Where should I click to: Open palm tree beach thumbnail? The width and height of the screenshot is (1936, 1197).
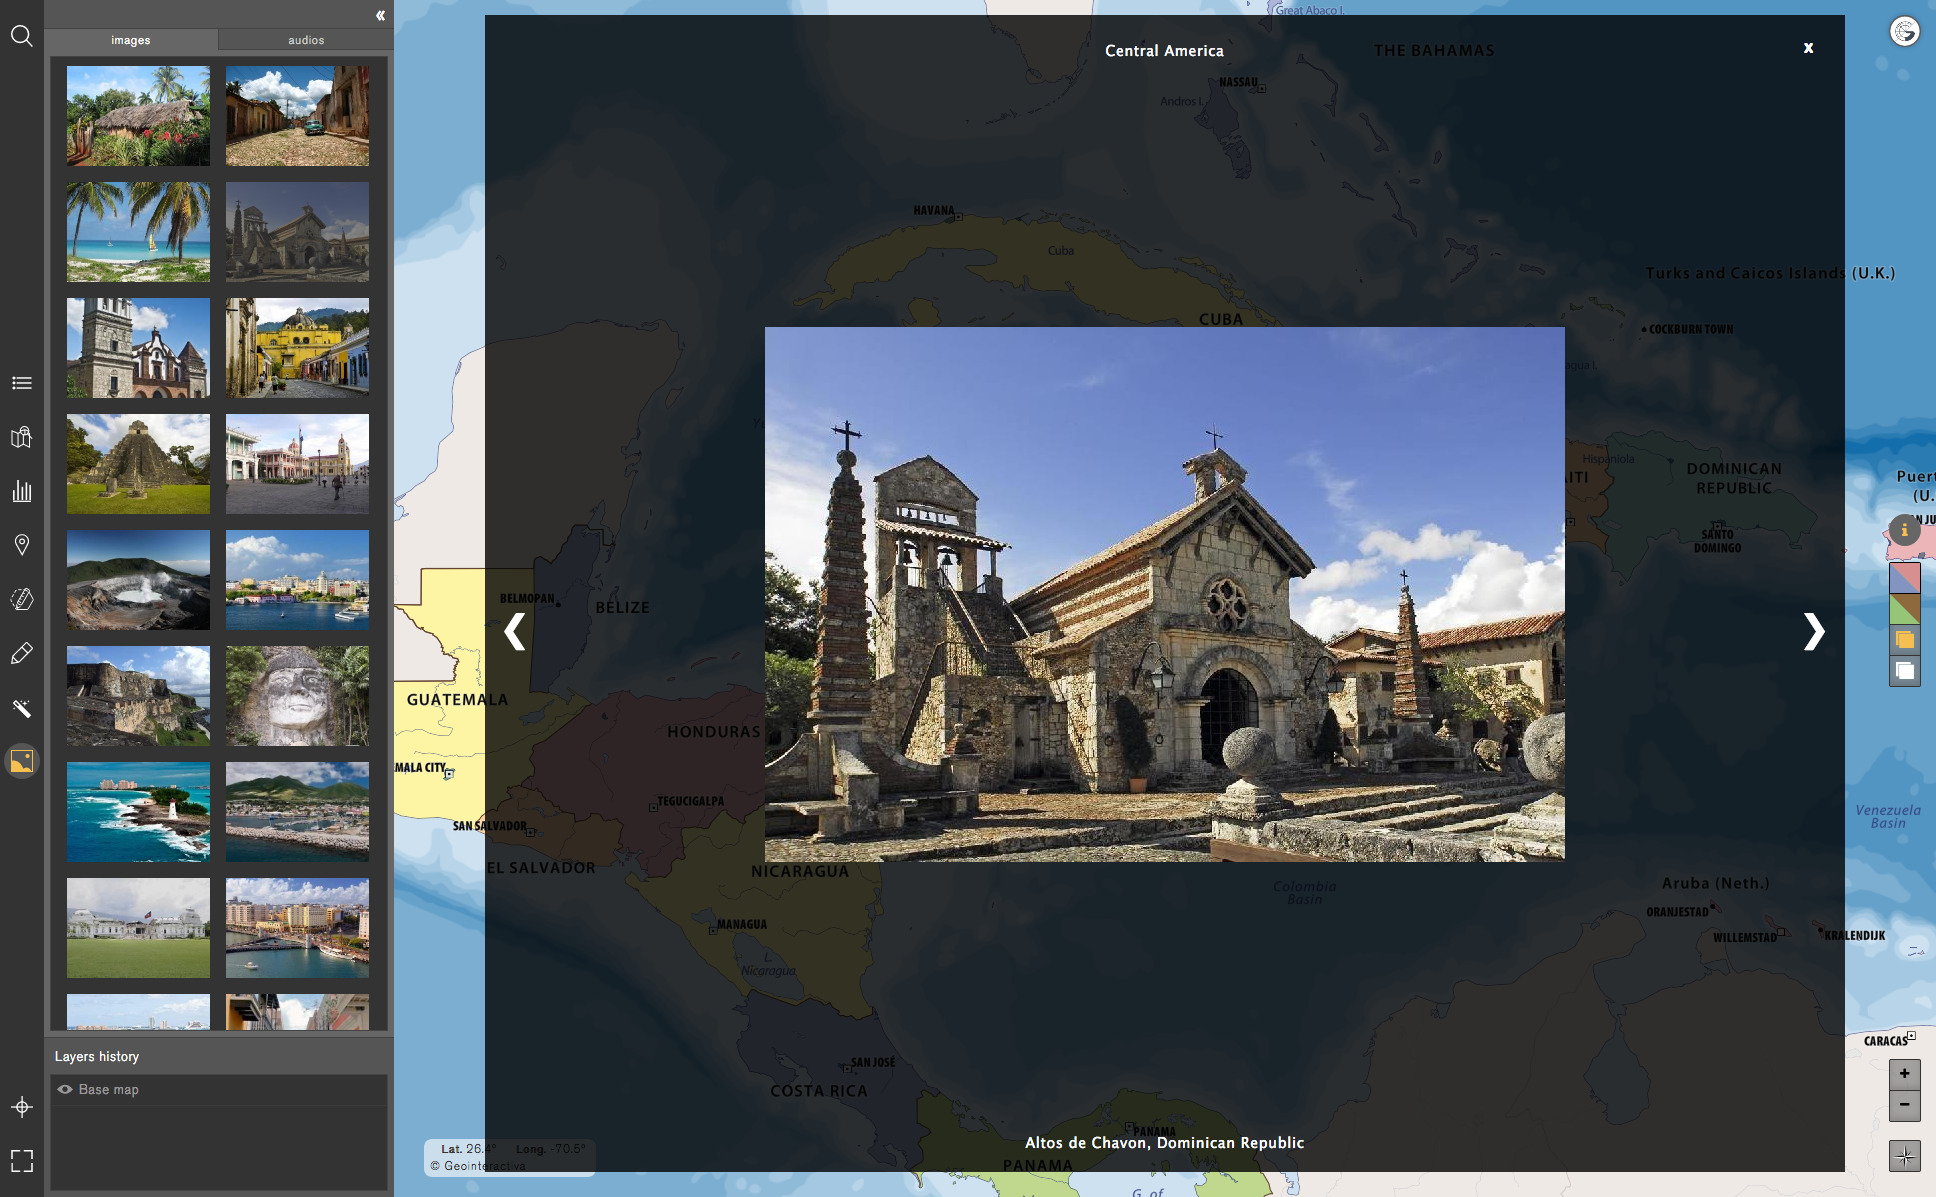(138, 232)
